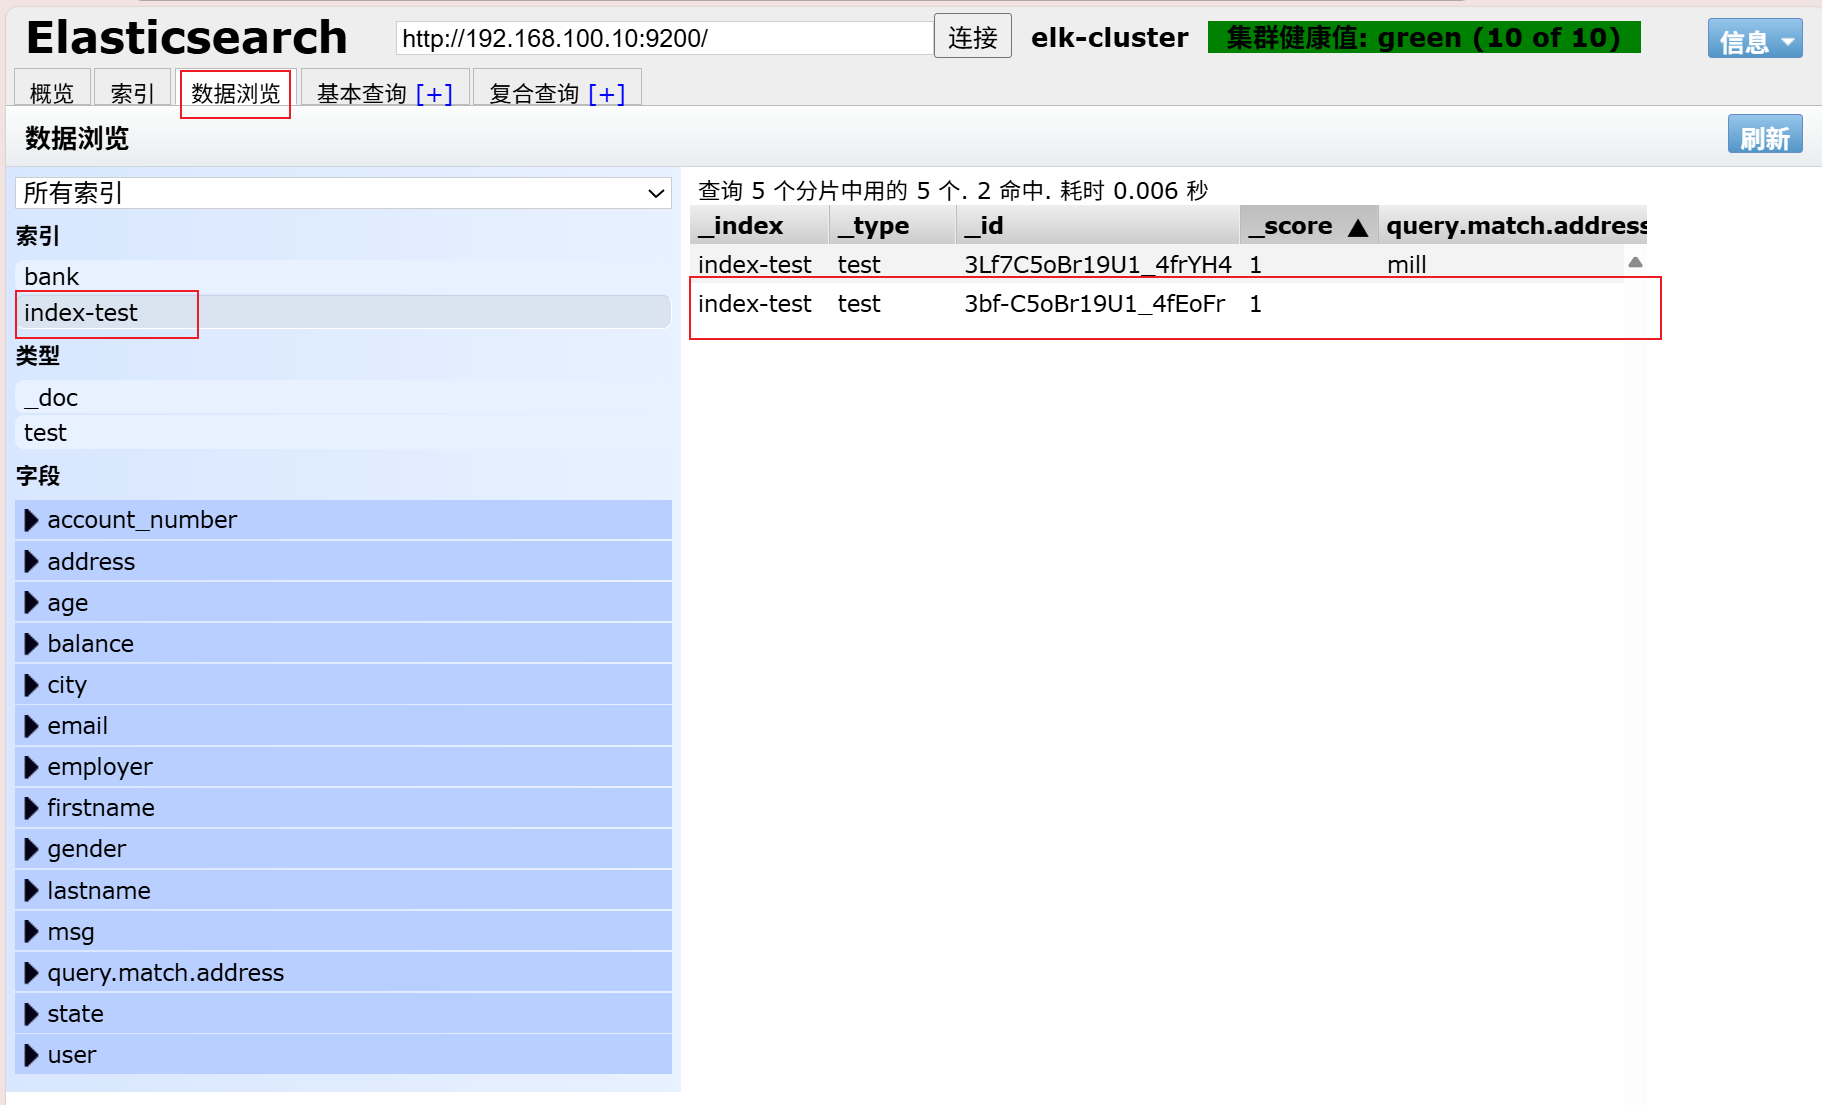Open the row with id 3Lf7C5oBr19U1_4frYH4
The height and width of the screenshot is (1105, 1822).
click(x=1157, y=264)
